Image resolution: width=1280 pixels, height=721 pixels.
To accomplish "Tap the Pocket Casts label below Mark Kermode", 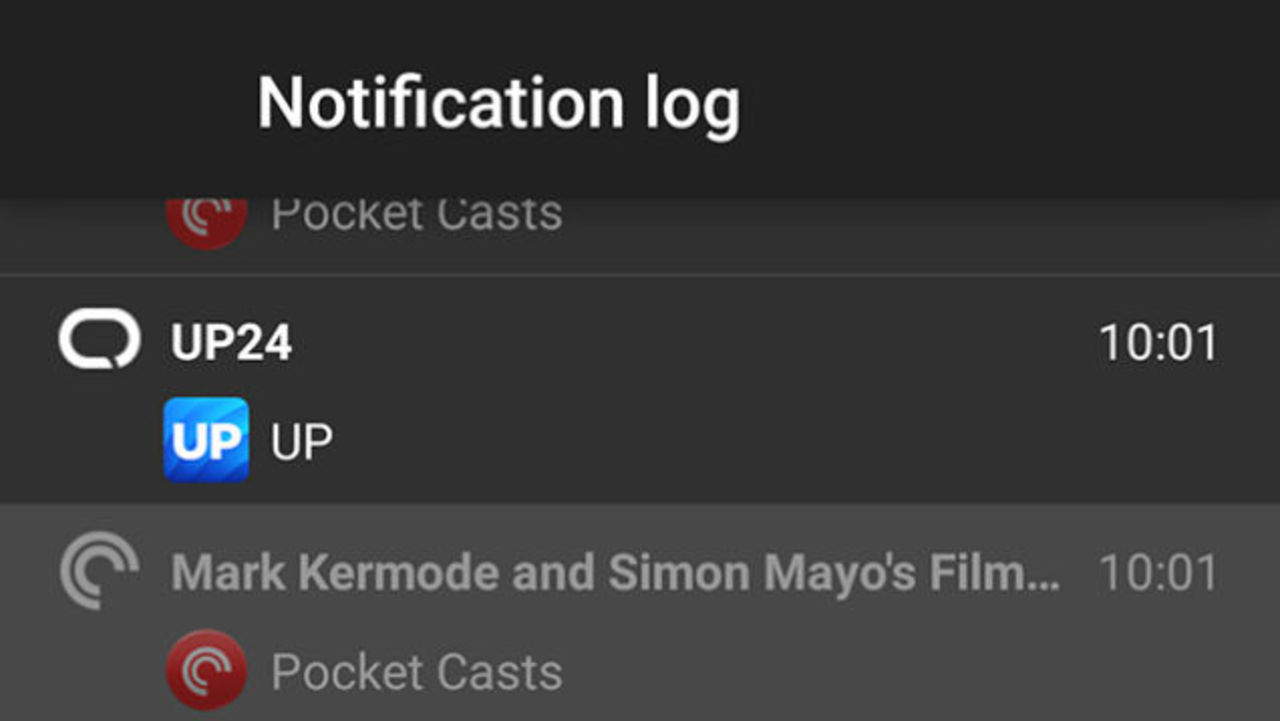I will pyautogui.click(x=416, y=671).
